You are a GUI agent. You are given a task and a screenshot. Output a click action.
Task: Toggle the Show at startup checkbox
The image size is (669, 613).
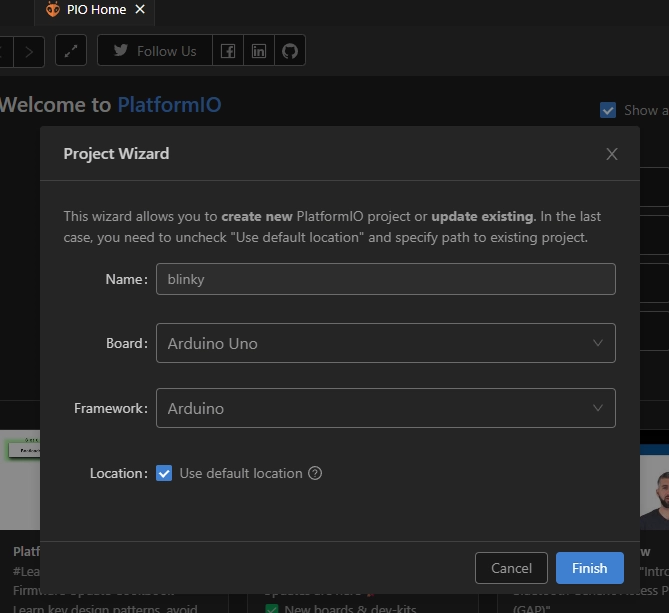point(608,110)
